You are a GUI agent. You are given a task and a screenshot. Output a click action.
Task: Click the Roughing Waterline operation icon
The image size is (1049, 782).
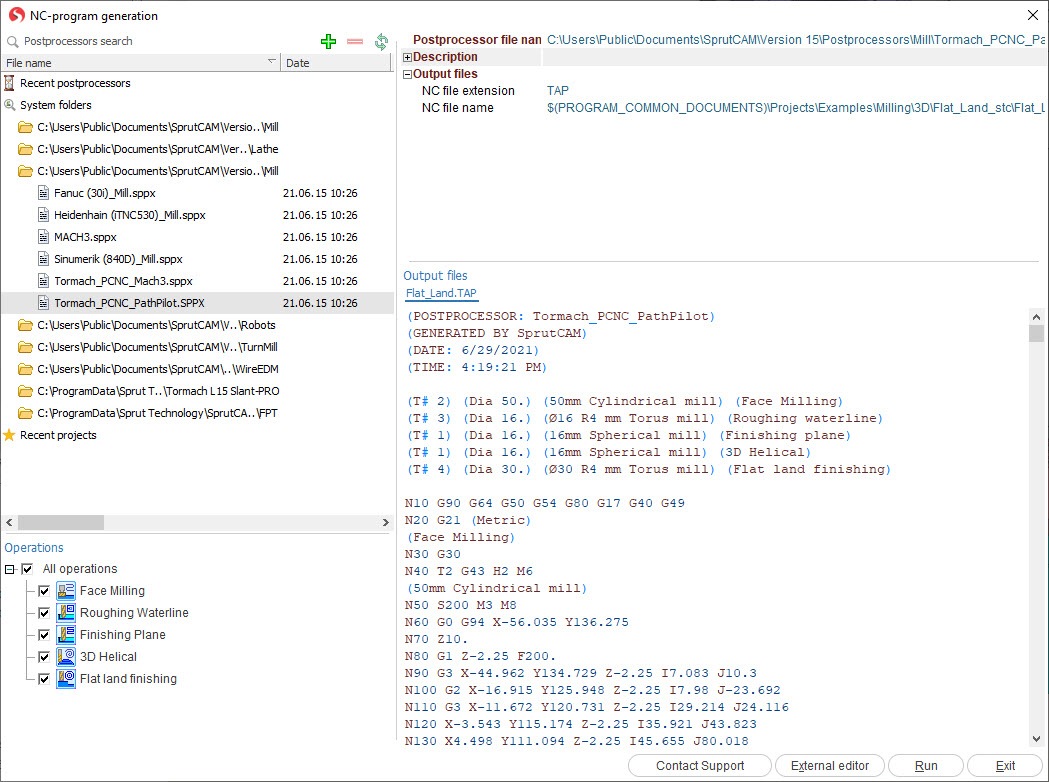66,613
